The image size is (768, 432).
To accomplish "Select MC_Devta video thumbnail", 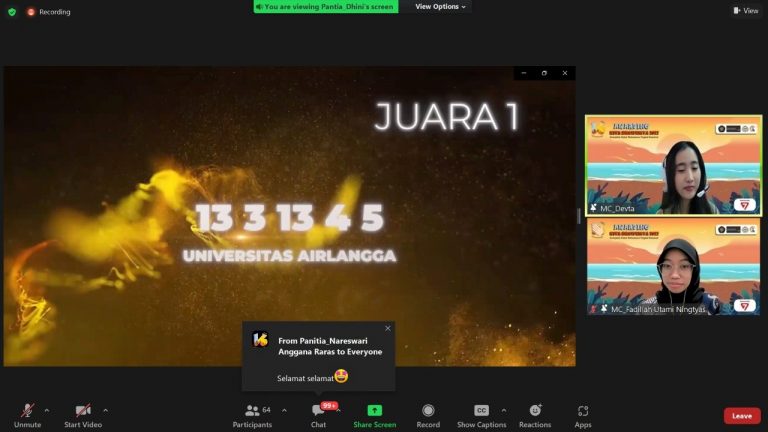I will click(673, 165).
